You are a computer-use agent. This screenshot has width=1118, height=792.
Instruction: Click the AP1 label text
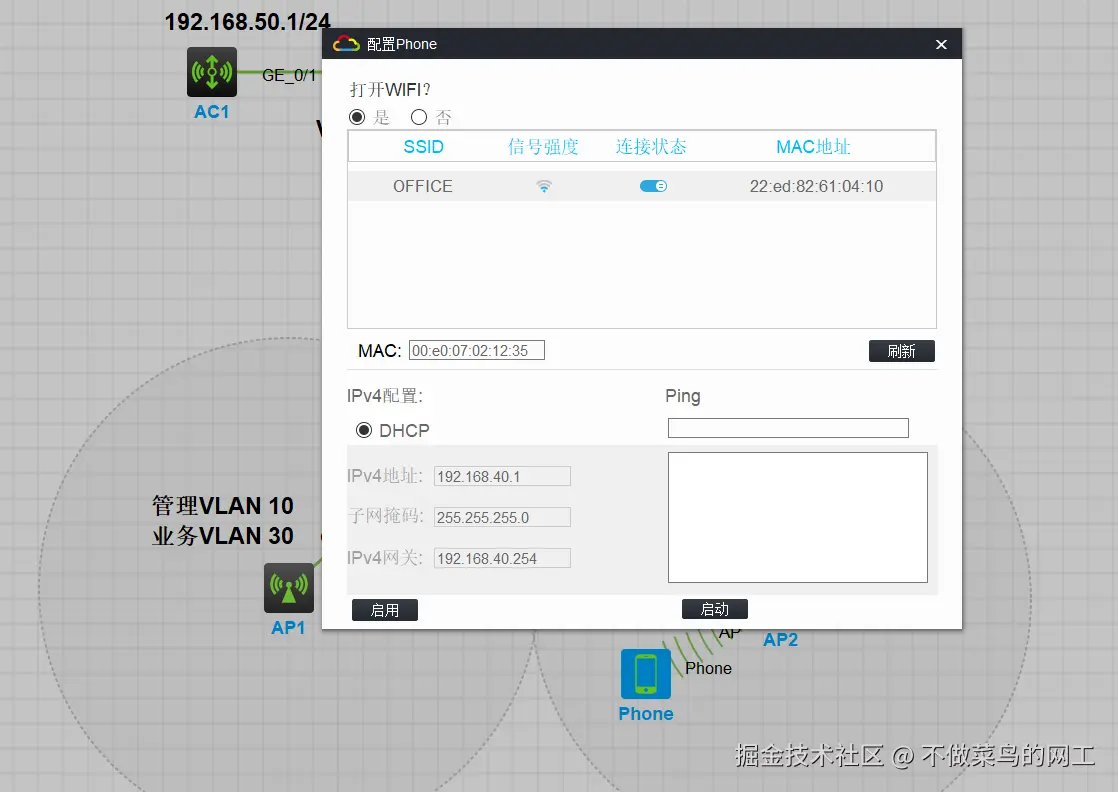click(x=288, y=628)
